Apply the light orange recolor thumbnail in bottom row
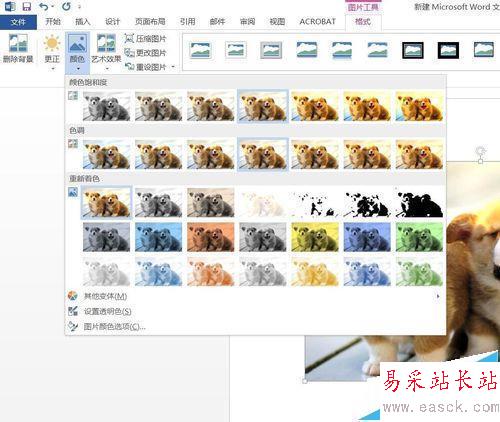 pyautogui.click(x=211, y=272)
